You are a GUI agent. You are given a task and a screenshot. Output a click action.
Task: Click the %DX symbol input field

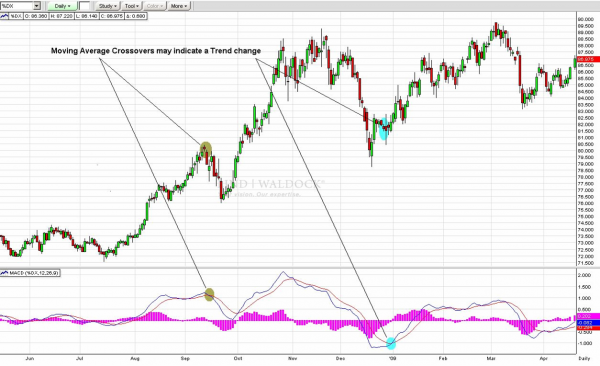[x=17, y=6]
